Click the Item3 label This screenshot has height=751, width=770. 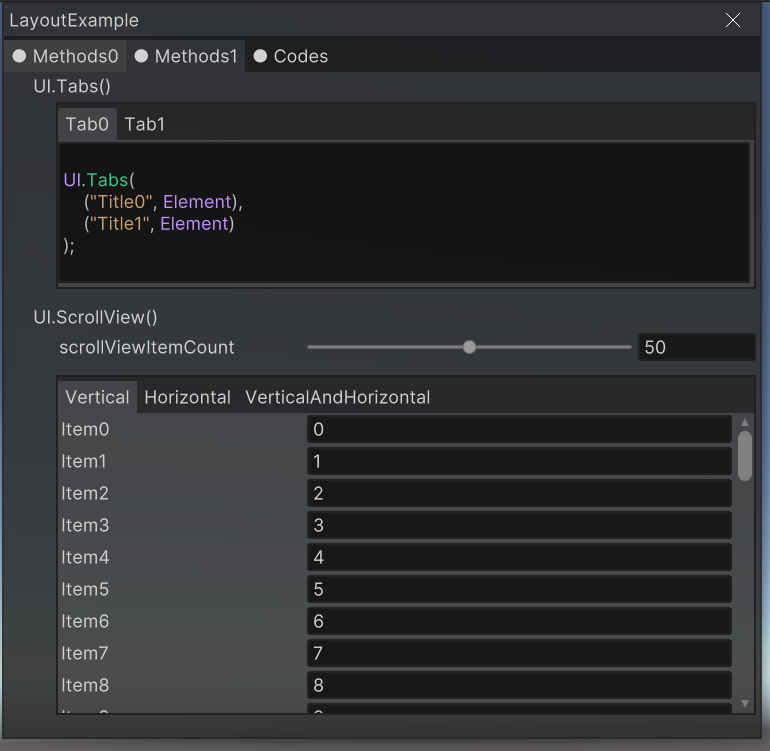(x=85, y=525)
